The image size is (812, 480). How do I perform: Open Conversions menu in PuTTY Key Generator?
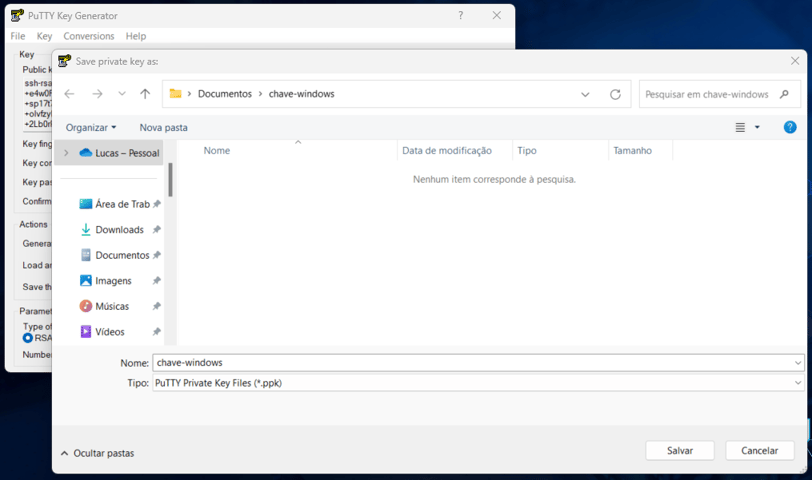pos(89,36)
